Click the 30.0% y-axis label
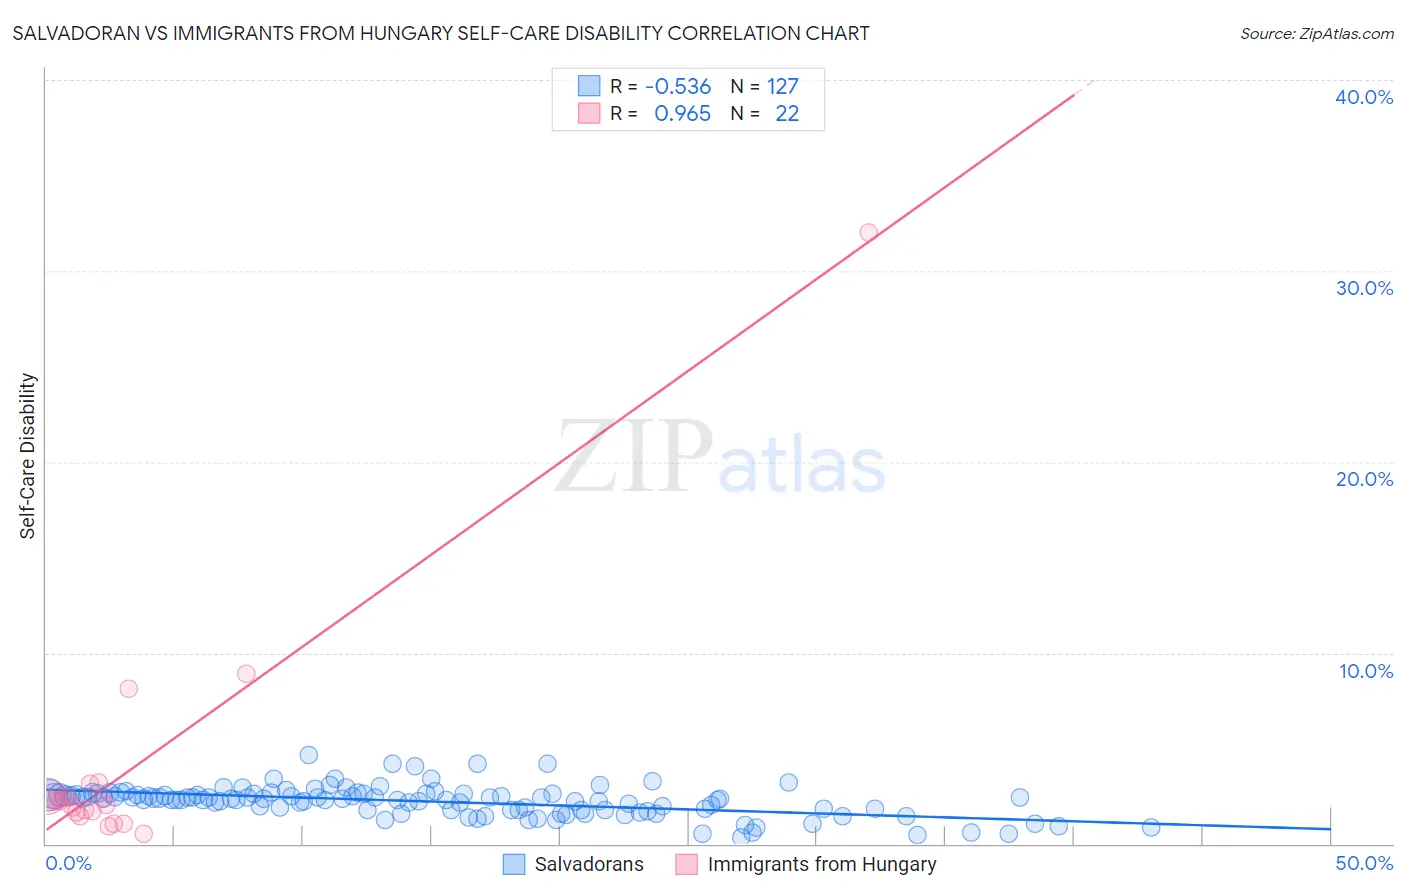This screenshot has height=892, width=1406. click(x=1364, y=288)
